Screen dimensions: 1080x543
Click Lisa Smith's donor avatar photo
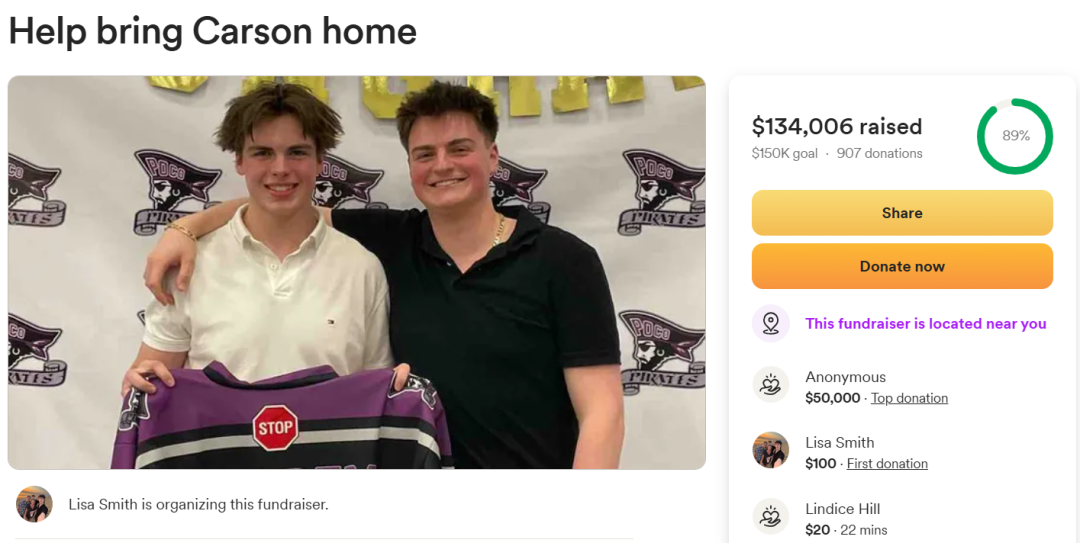point(770,450)
